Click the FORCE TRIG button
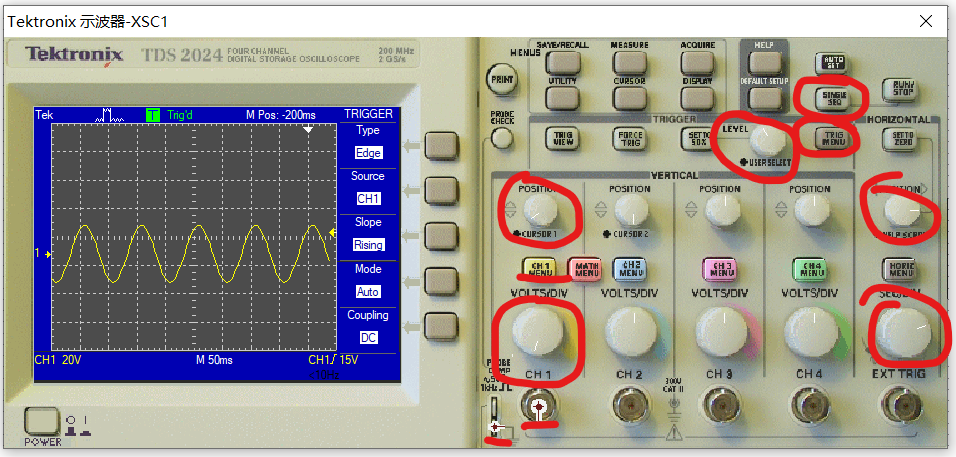 pos(629,138)
